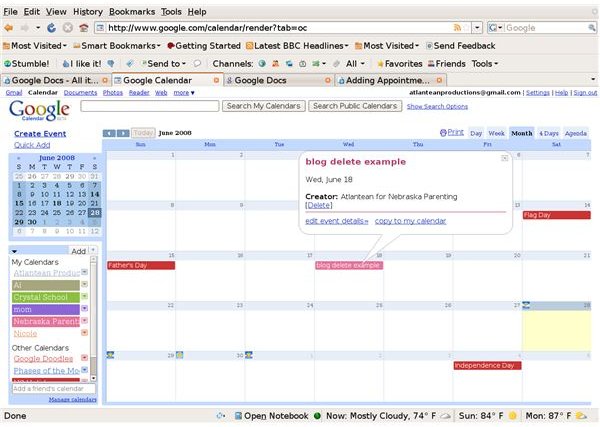Open the All channels dropdown

355,64
